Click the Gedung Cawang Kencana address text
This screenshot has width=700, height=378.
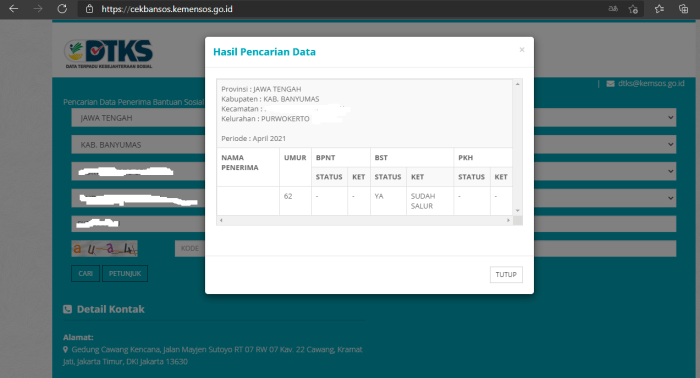pyautogui.click(x=212, y=355)
